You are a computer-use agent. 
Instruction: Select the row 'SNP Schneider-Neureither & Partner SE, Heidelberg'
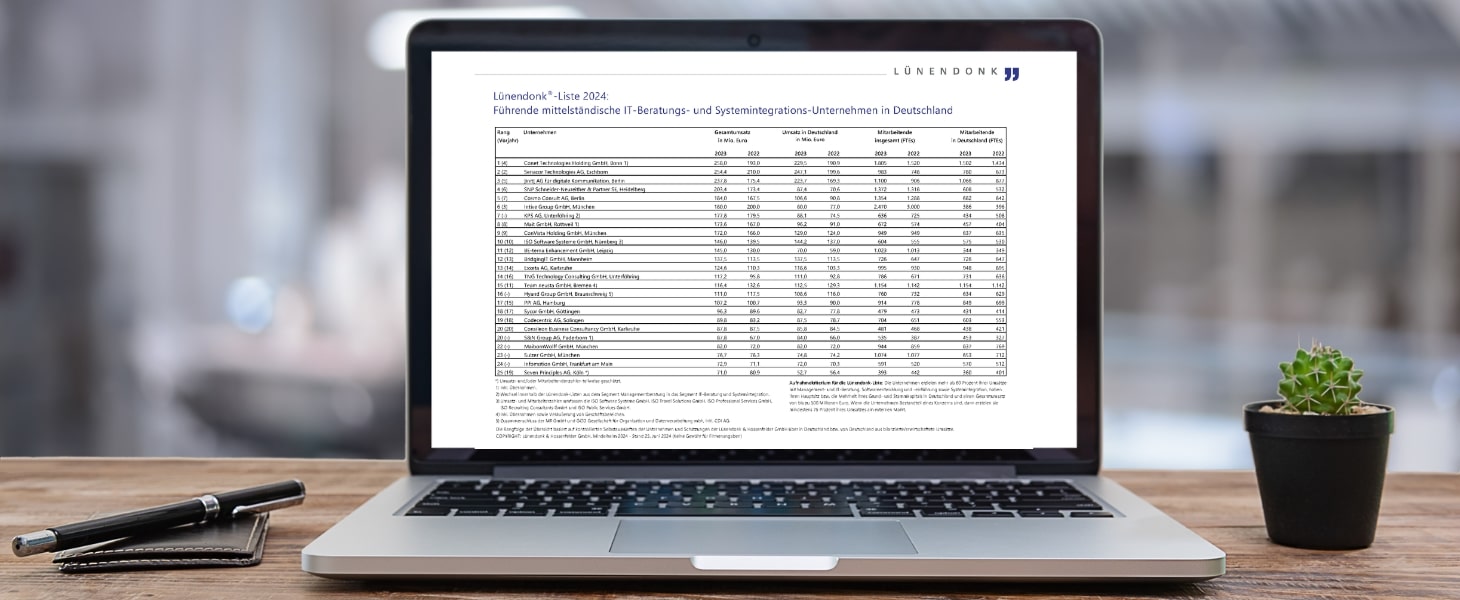[x=750, y=189]
